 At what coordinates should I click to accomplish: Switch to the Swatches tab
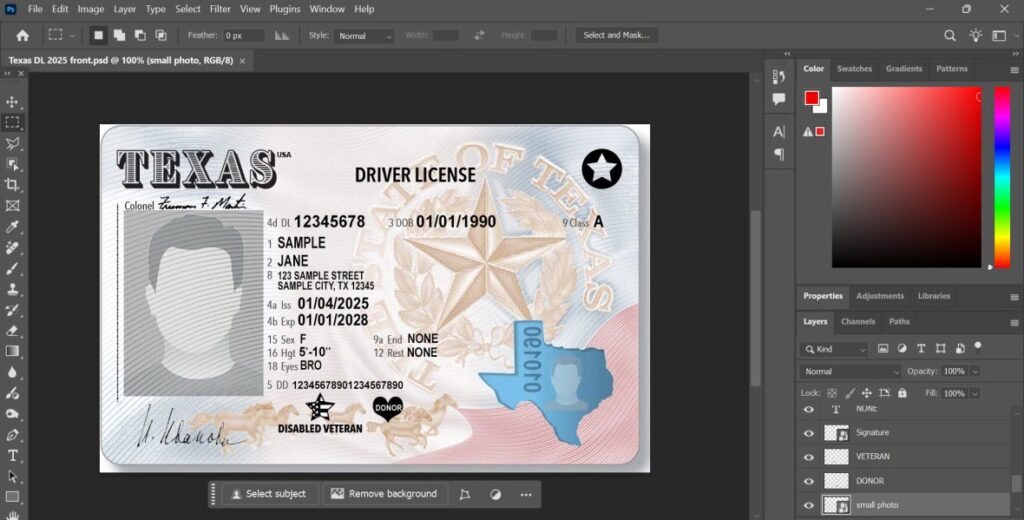tap(854, 69)
